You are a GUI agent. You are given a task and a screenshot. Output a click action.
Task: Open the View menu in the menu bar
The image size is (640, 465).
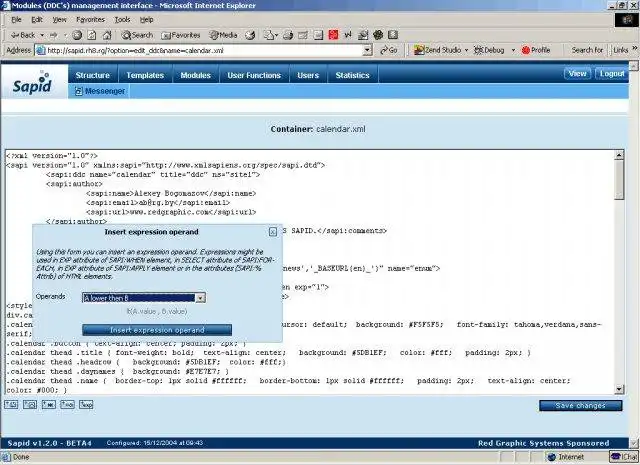click(x=59, y=20)
